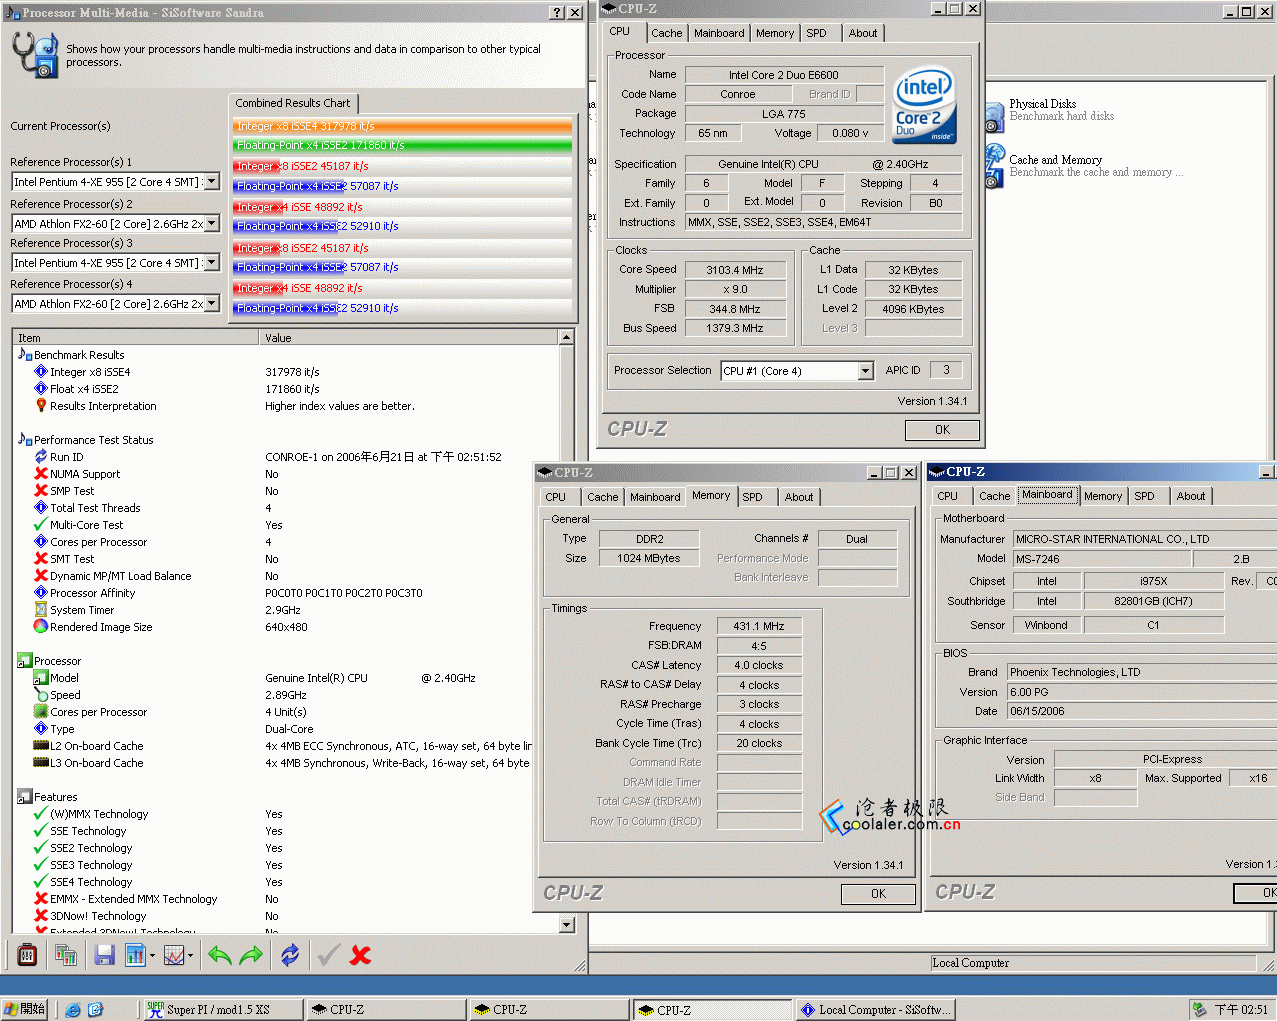Click the orange Integer x8 iSSE4 result bar
1277x1021 pixels.
click(403, 126)
